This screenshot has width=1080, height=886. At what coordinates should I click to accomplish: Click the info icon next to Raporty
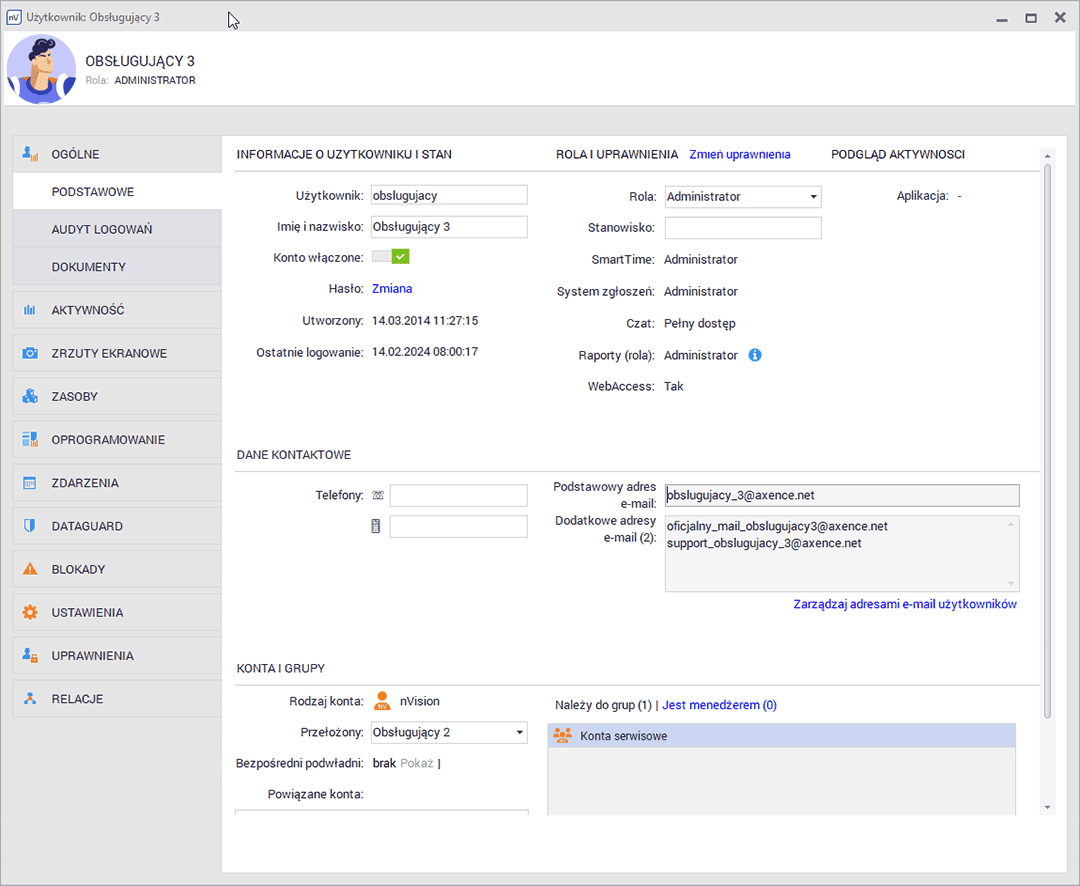pos(755,355)
